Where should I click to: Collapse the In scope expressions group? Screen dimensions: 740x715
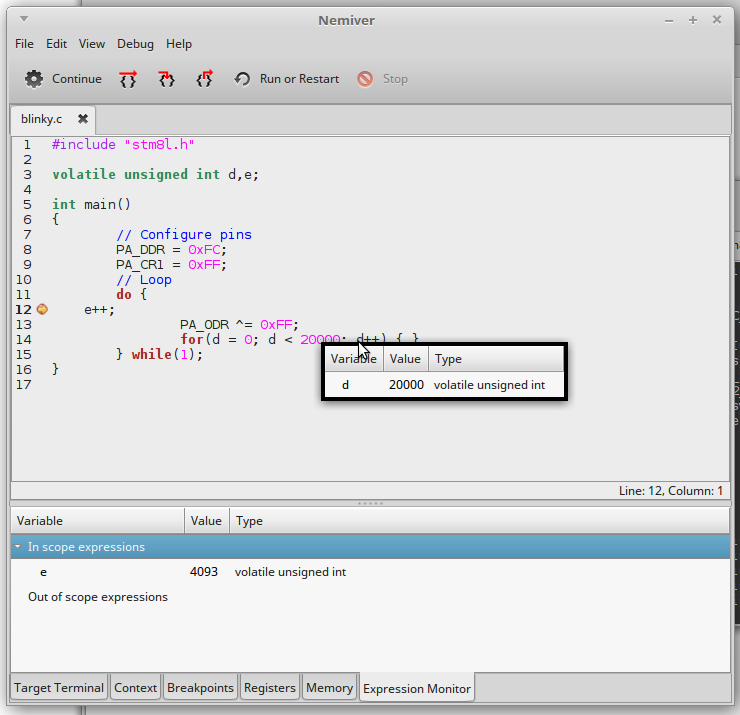[18, 546]
